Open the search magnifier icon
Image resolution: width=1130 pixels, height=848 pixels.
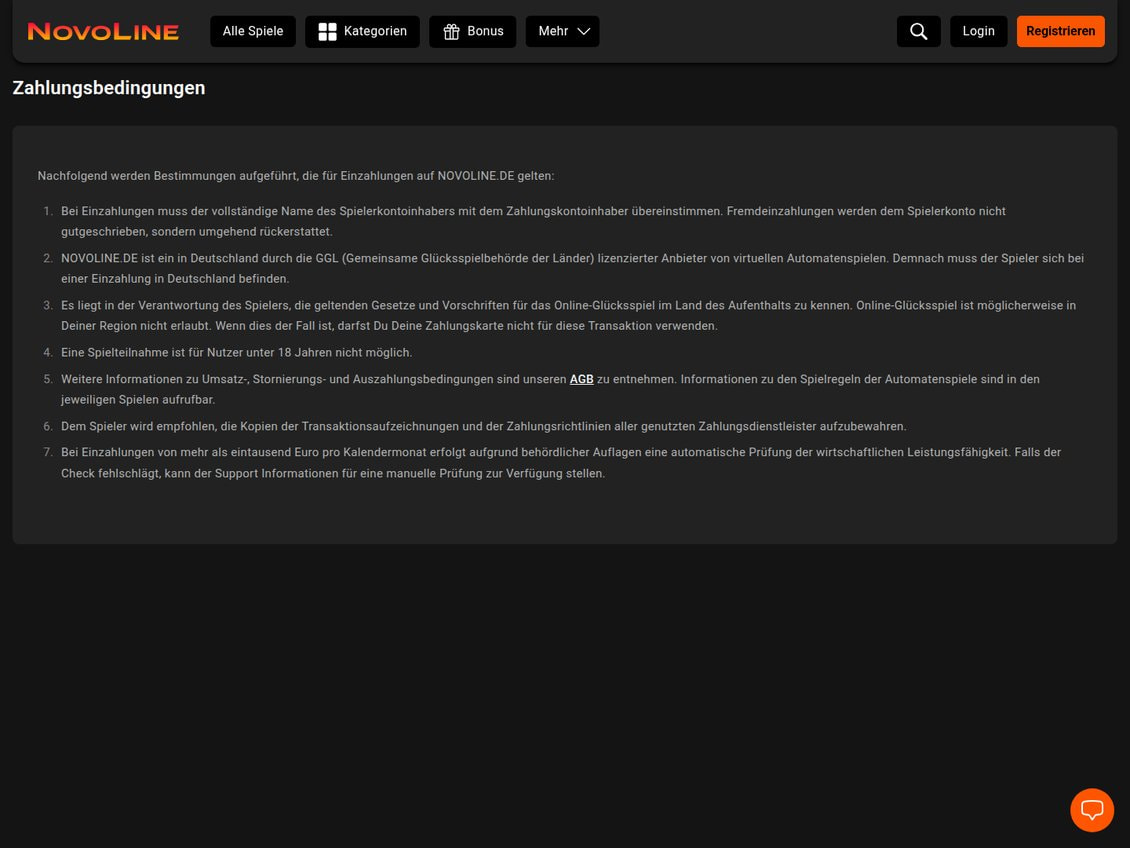[918, 32]
